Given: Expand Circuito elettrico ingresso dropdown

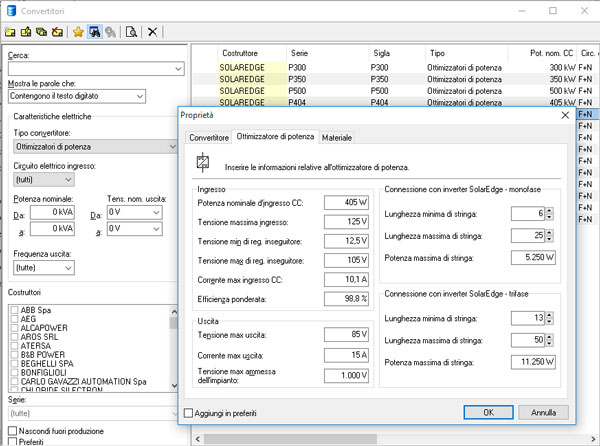Looking at the screenshot, I should (x=68, y=179).
